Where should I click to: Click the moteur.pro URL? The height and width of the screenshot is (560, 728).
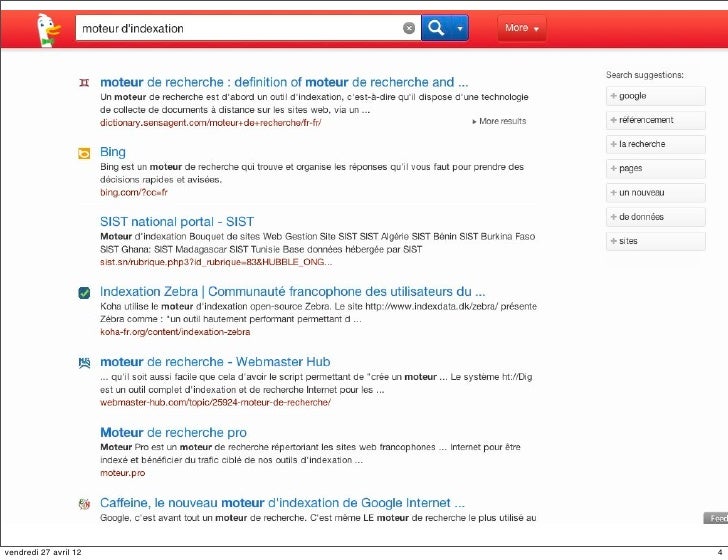pyautogui.click(x=123, y=473)
